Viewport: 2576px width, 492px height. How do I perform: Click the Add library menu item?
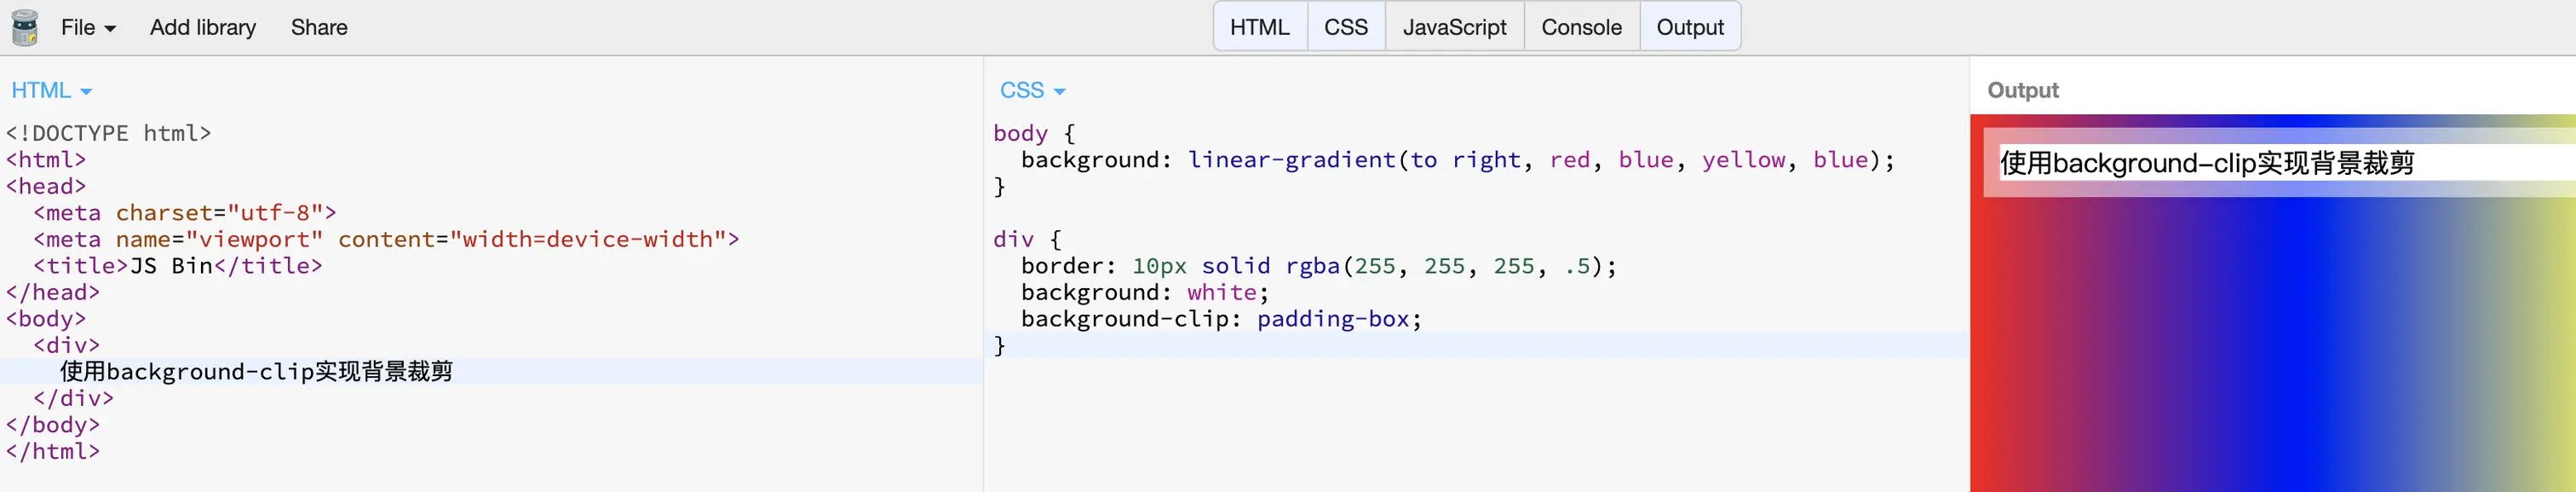coord(203,27)
